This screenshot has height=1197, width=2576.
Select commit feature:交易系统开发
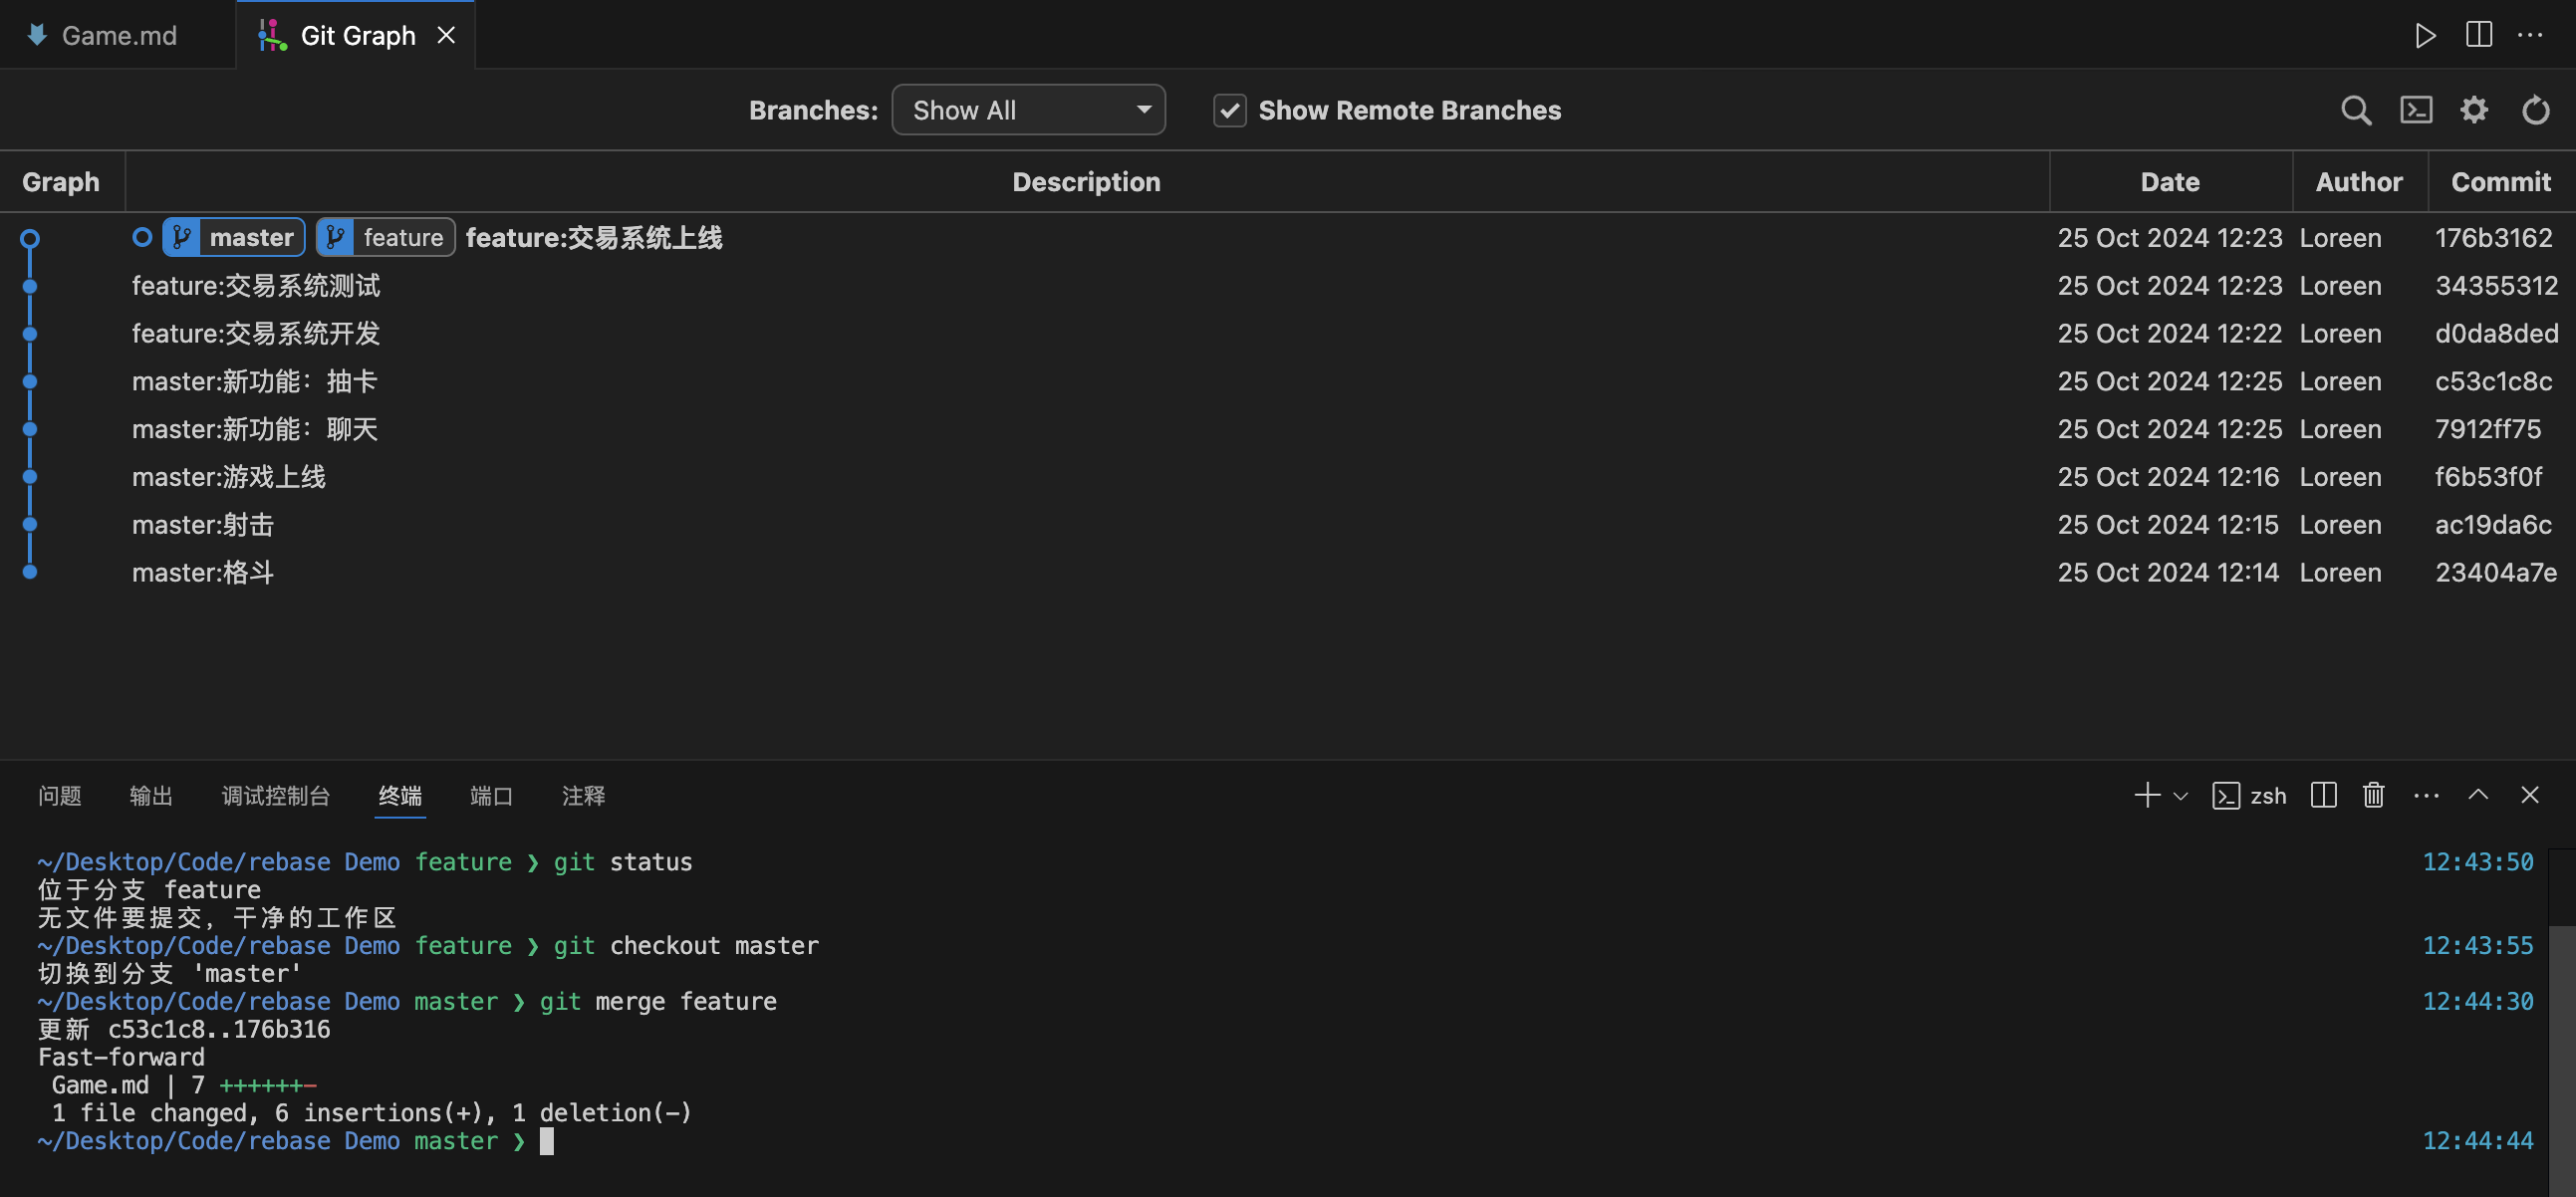pyautogui.click(x=256, y=333)
